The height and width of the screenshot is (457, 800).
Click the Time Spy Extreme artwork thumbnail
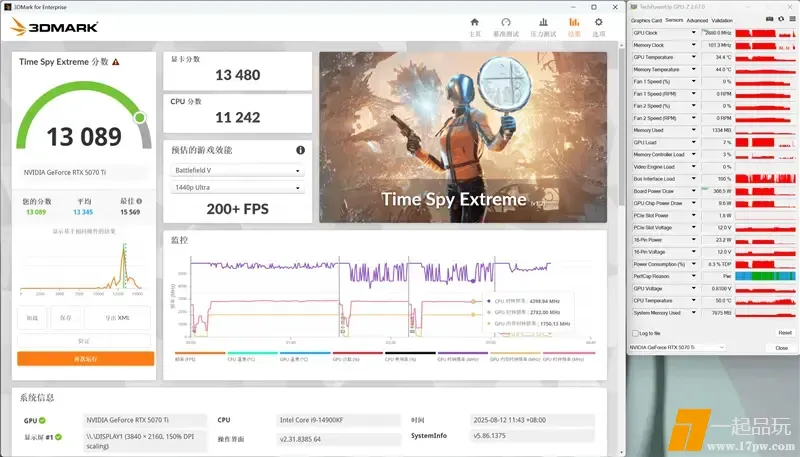463,137
